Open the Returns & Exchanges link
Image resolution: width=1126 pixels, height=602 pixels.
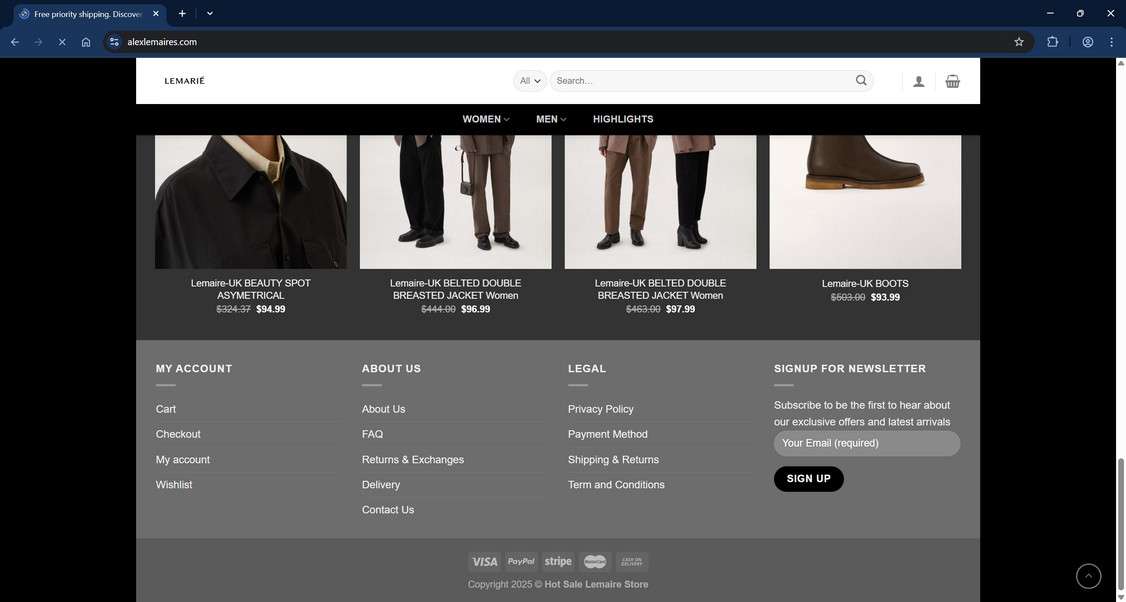413,460
